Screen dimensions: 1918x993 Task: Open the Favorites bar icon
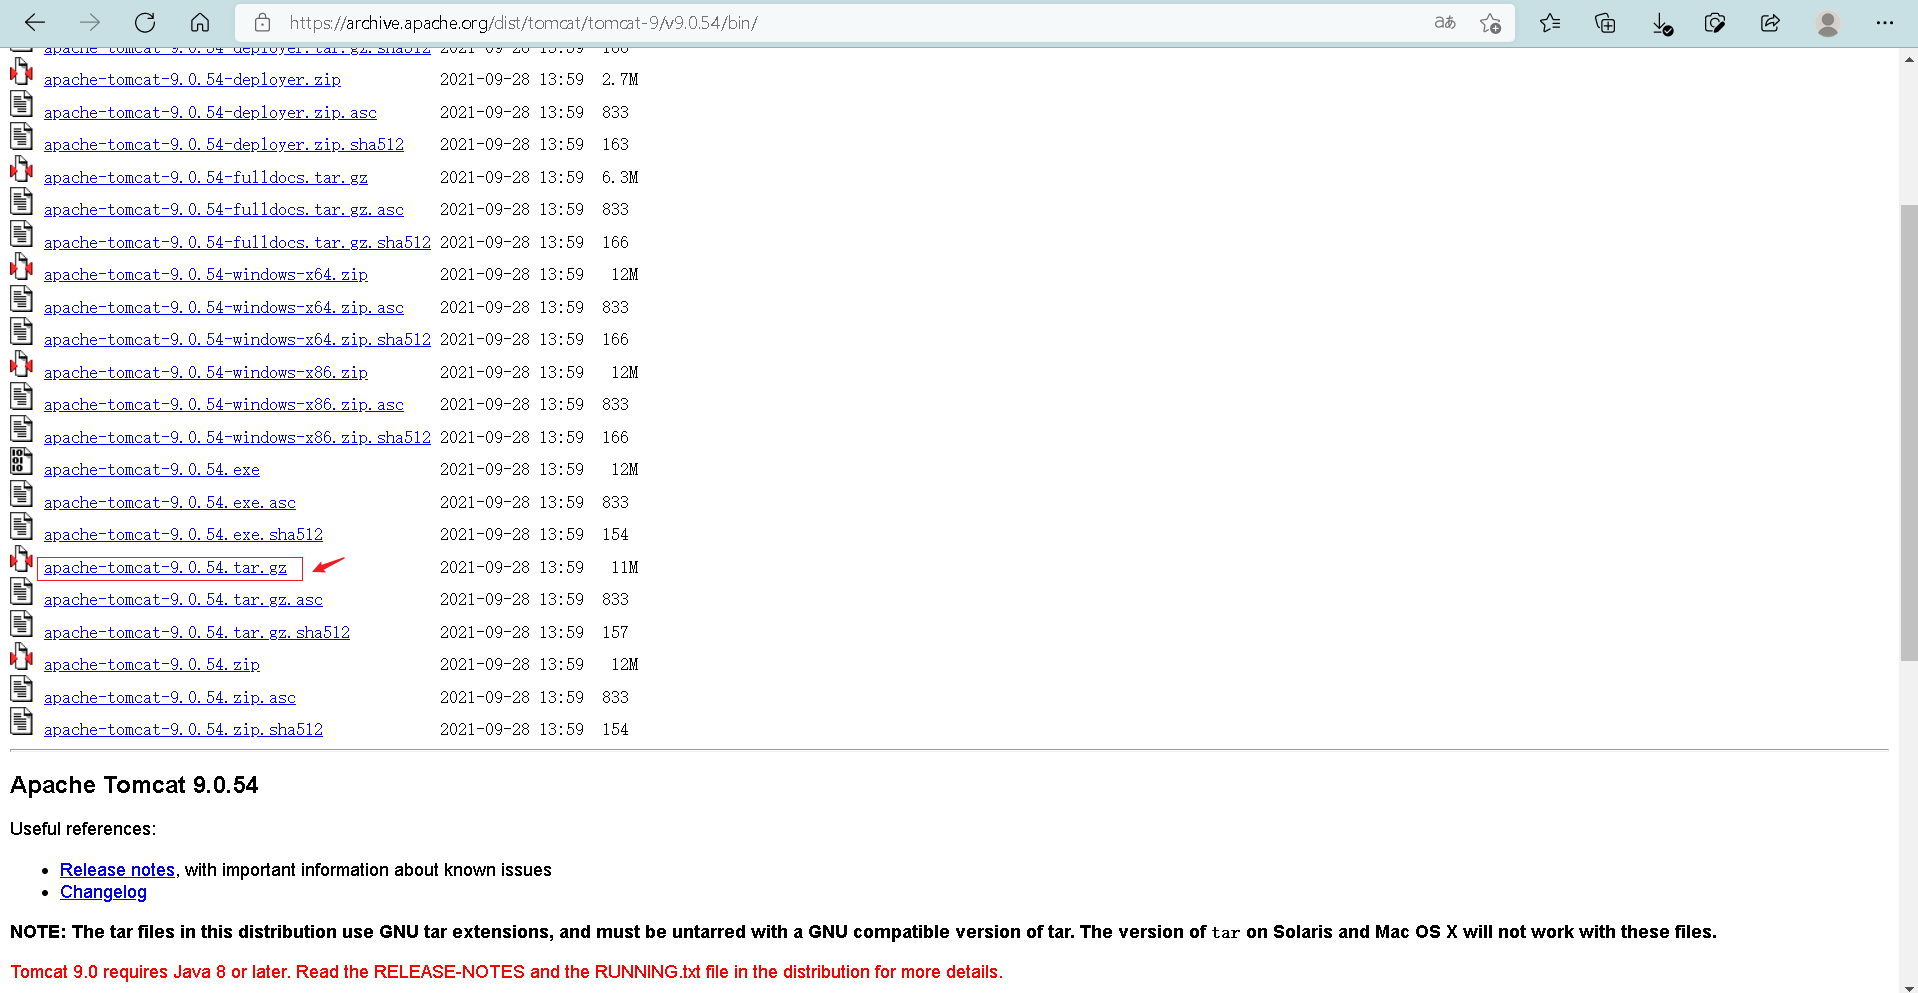tap(1550, 23)
